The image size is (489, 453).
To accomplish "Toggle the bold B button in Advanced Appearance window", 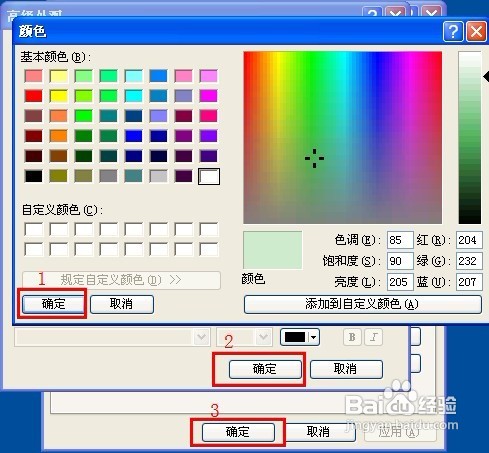I will (x=352, y=337).
